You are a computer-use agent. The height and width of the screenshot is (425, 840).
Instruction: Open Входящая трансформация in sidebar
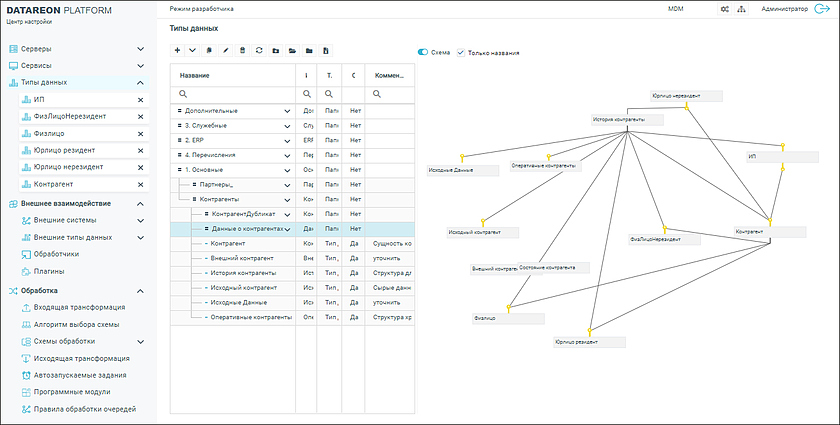[x=79, y=307]
